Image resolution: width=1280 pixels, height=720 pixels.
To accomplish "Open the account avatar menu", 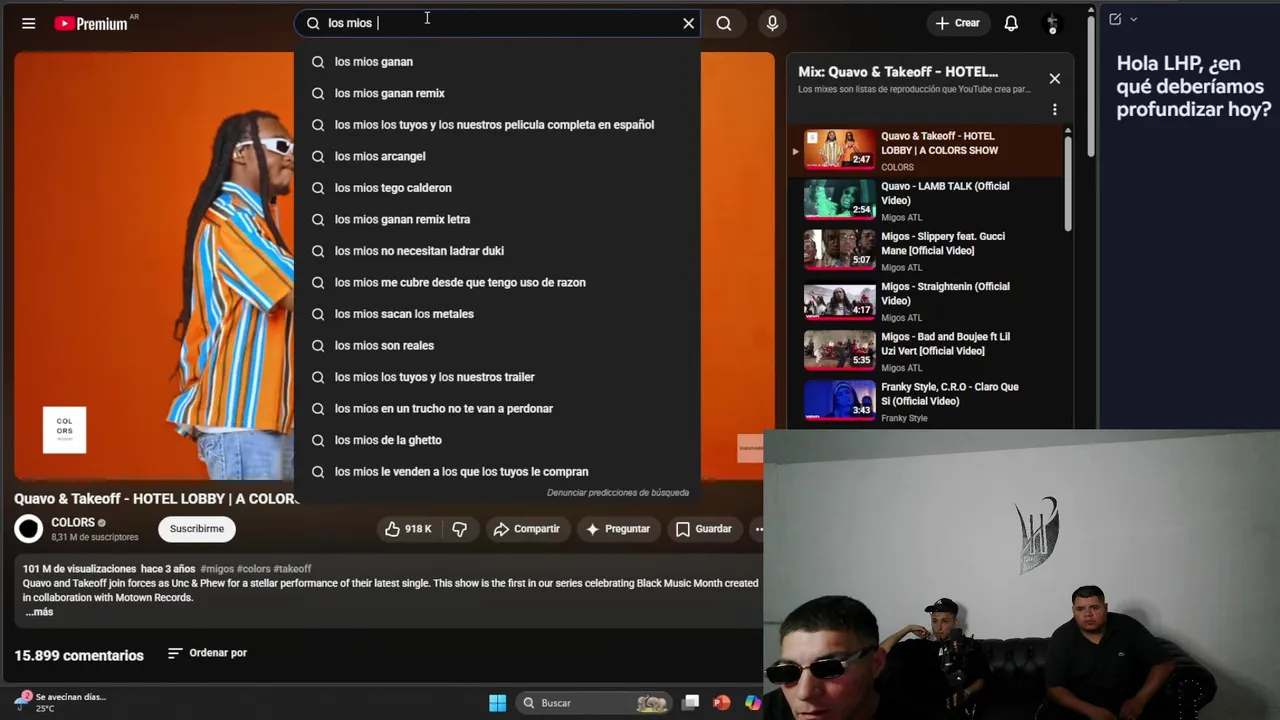I will click(1051, 23).
